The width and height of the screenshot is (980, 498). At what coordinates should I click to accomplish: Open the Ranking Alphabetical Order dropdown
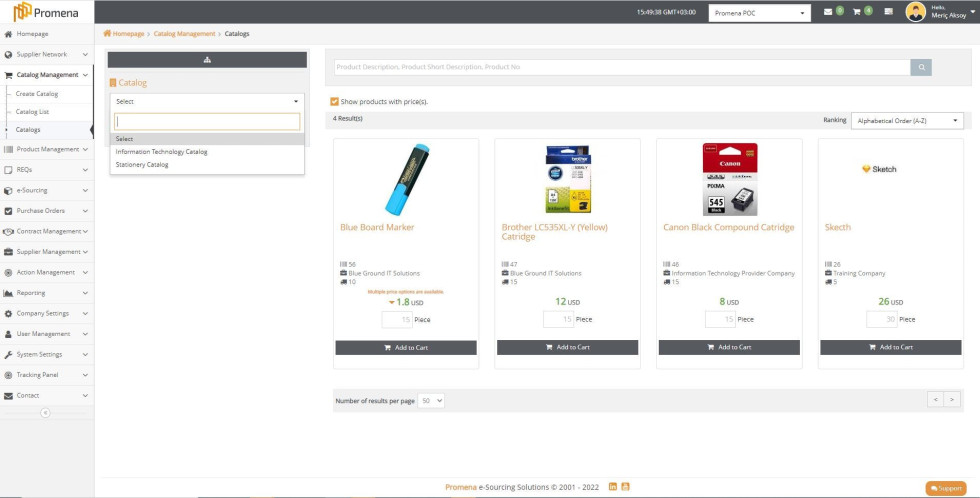tap(907, 120)
